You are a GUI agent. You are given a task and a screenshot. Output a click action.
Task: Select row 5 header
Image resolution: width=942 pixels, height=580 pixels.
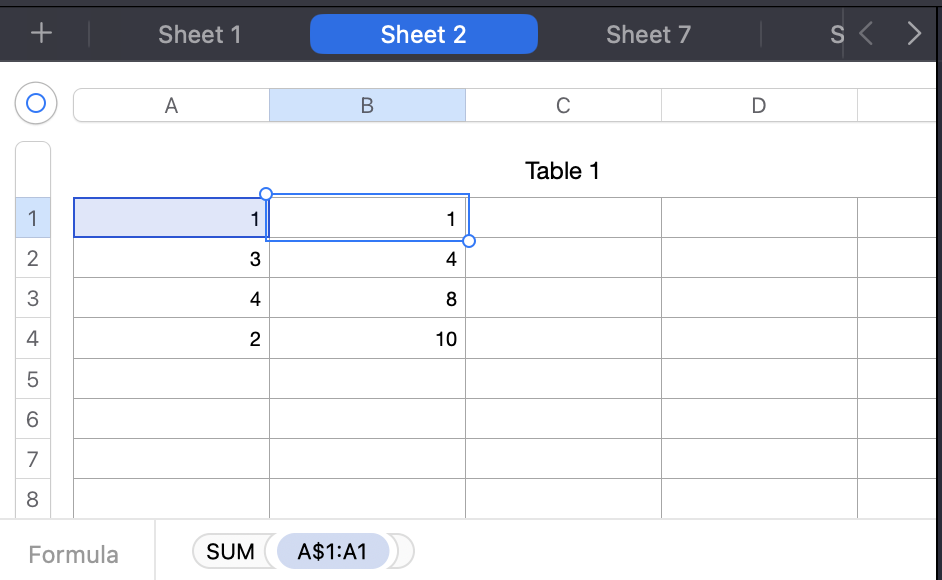coord(33,379)
